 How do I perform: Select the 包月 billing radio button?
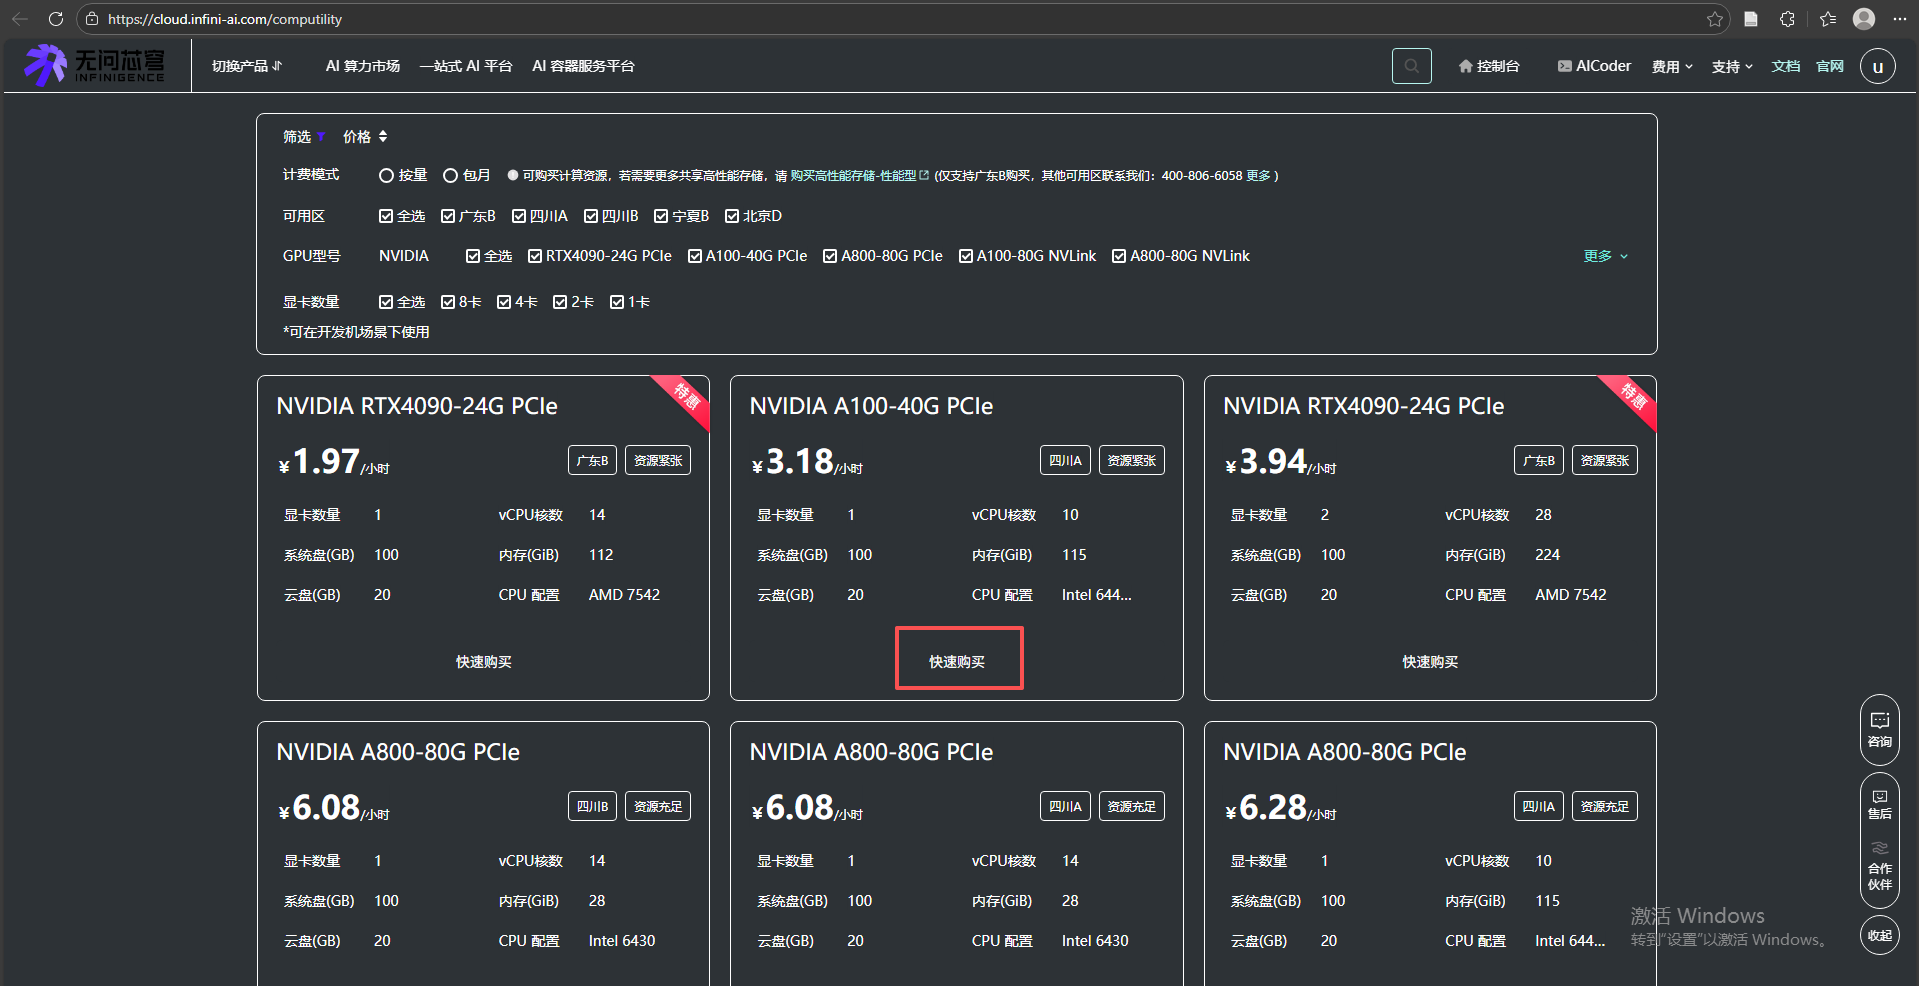click(x=450, y=175)
